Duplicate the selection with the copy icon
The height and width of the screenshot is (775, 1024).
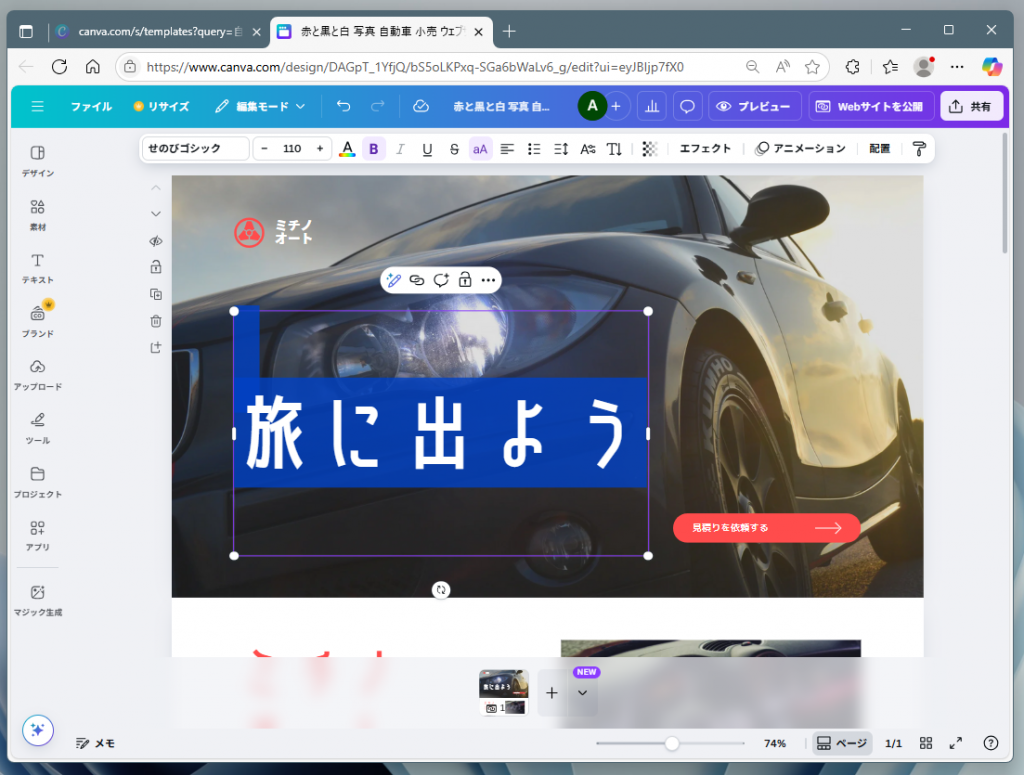[x=156, y=294]
